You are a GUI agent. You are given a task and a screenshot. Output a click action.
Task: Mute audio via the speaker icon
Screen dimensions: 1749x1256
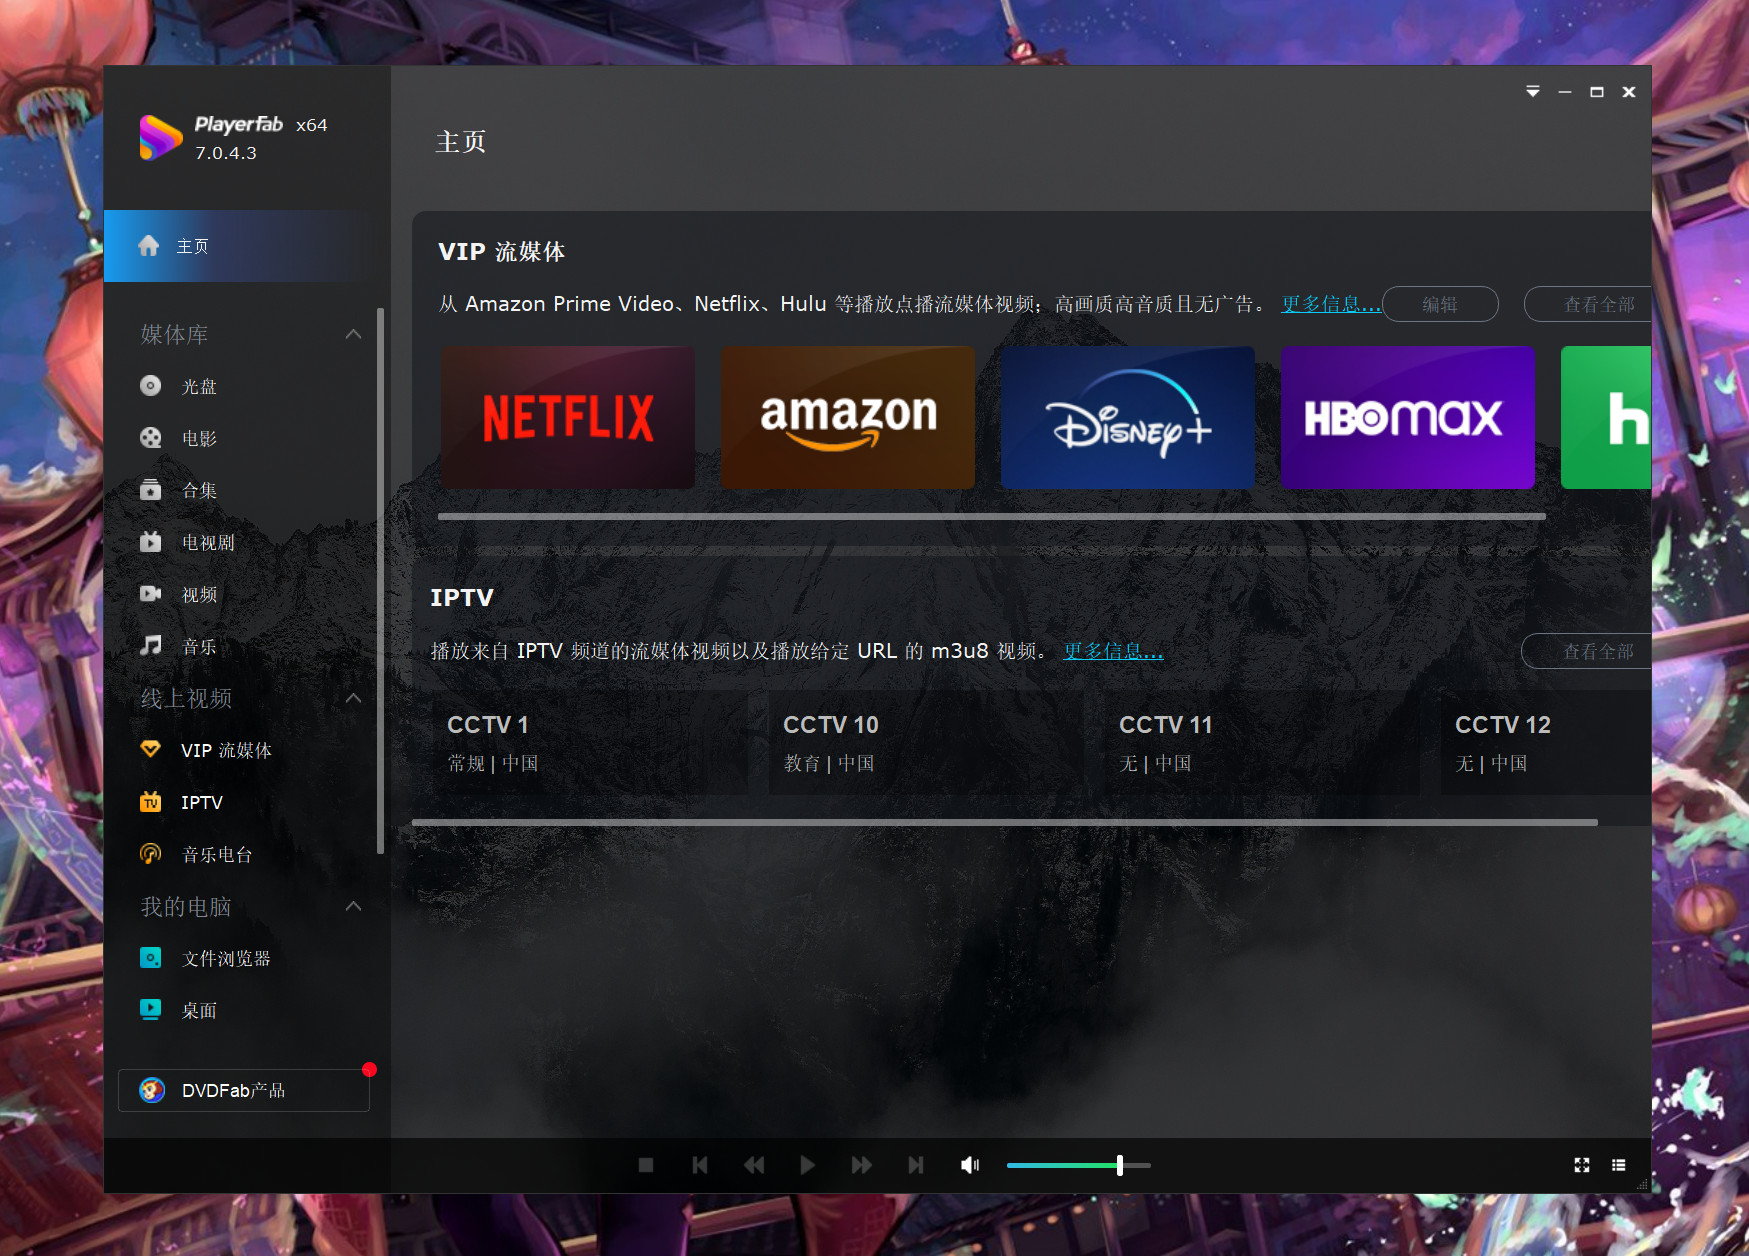point(970,1165)
